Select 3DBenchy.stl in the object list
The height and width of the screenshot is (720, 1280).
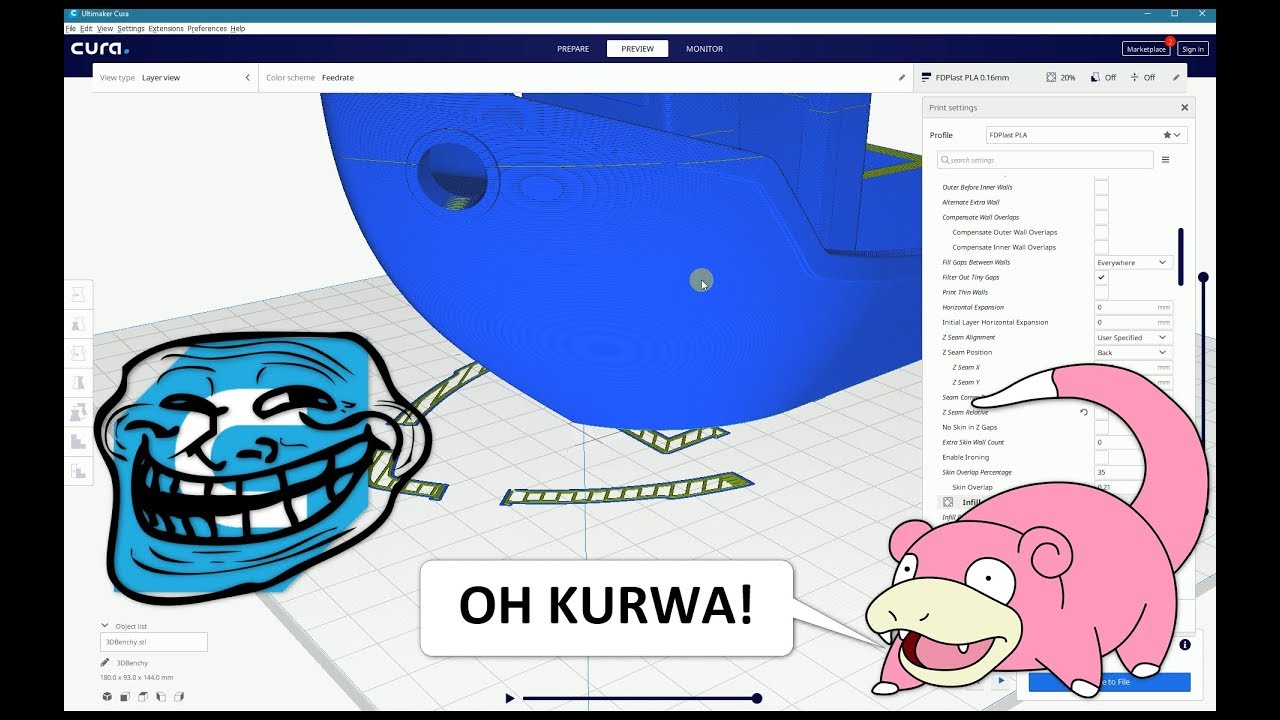(154, 642)
